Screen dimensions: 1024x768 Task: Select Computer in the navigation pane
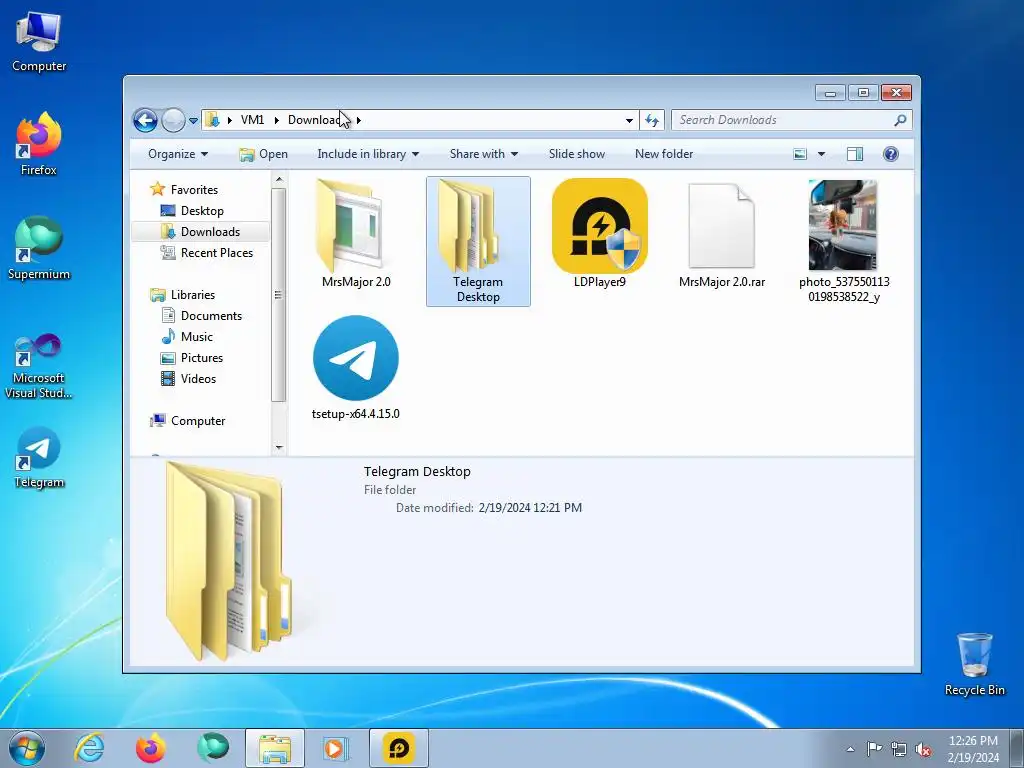197,421
